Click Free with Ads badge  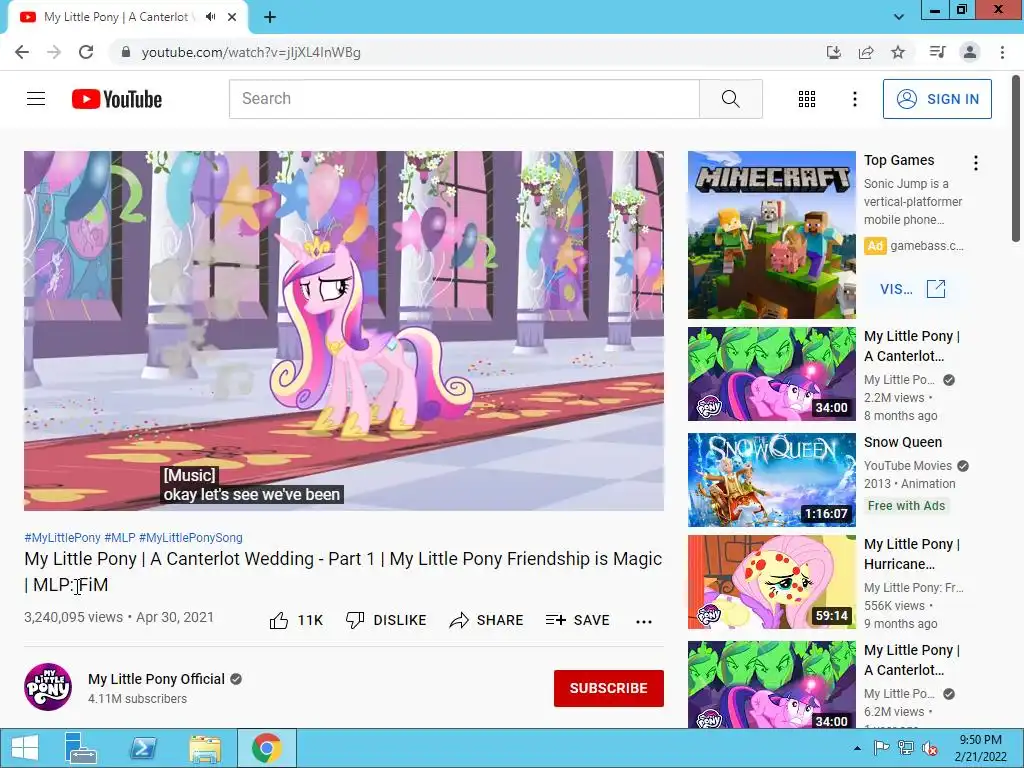pyautogui.click(x=906, y=505)
